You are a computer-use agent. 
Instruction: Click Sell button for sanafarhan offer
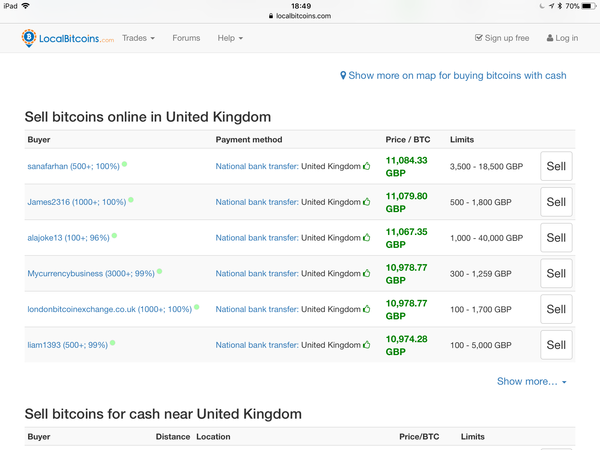556,166
